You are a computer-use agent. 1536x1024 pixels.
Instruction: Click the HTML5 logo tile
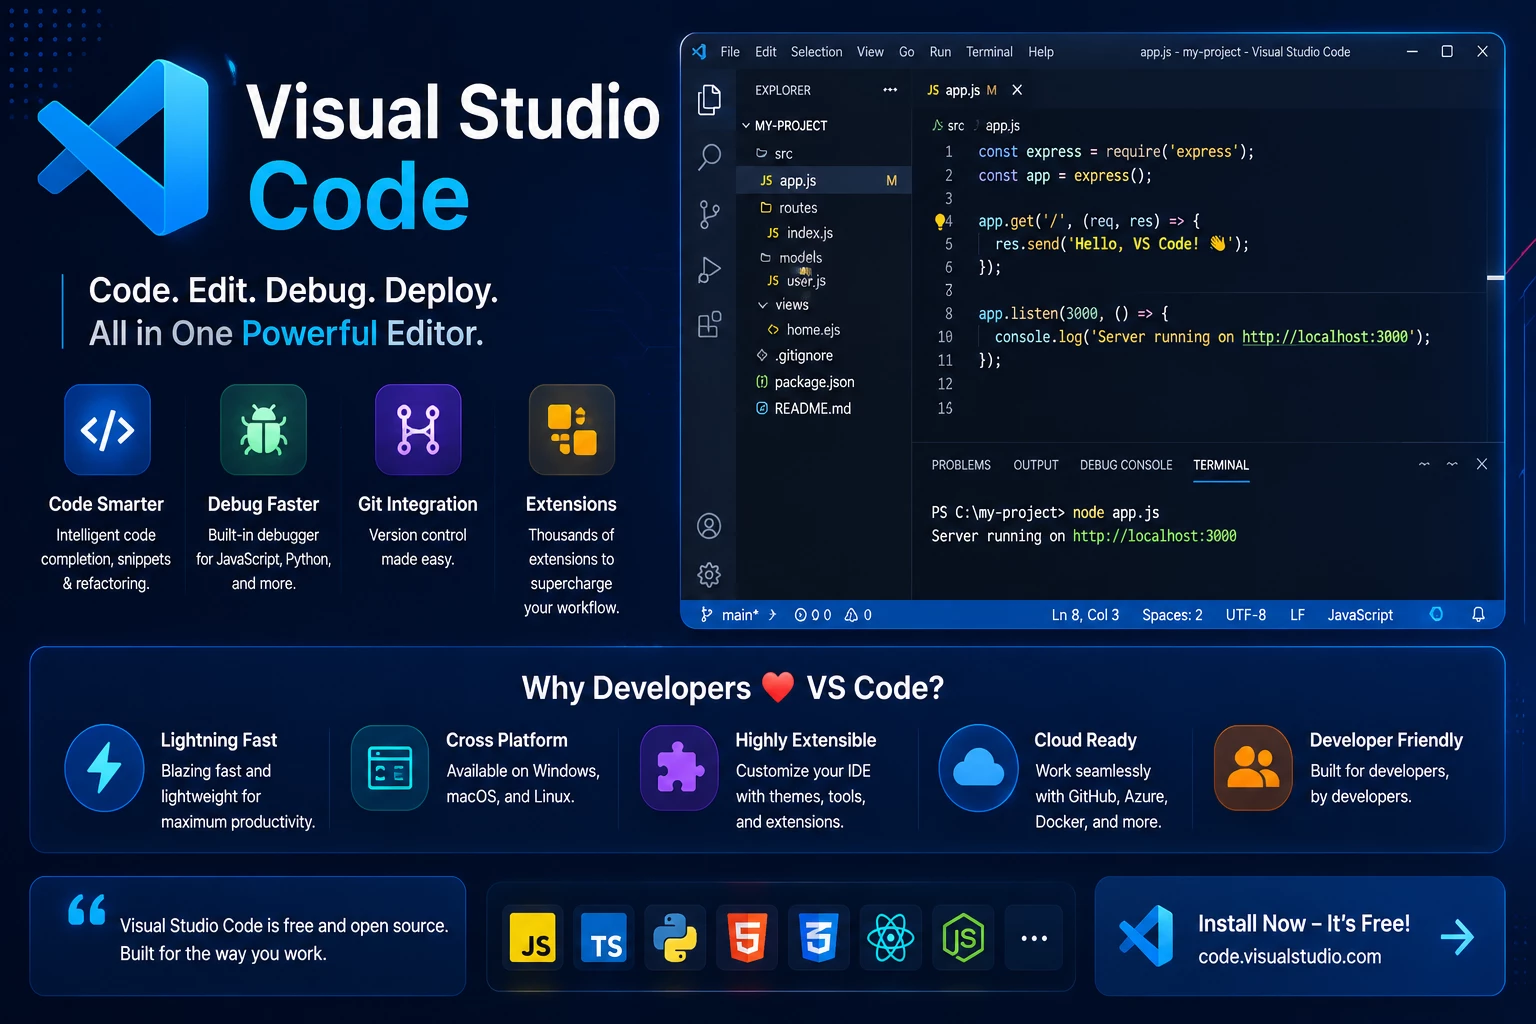coord(747,937)
